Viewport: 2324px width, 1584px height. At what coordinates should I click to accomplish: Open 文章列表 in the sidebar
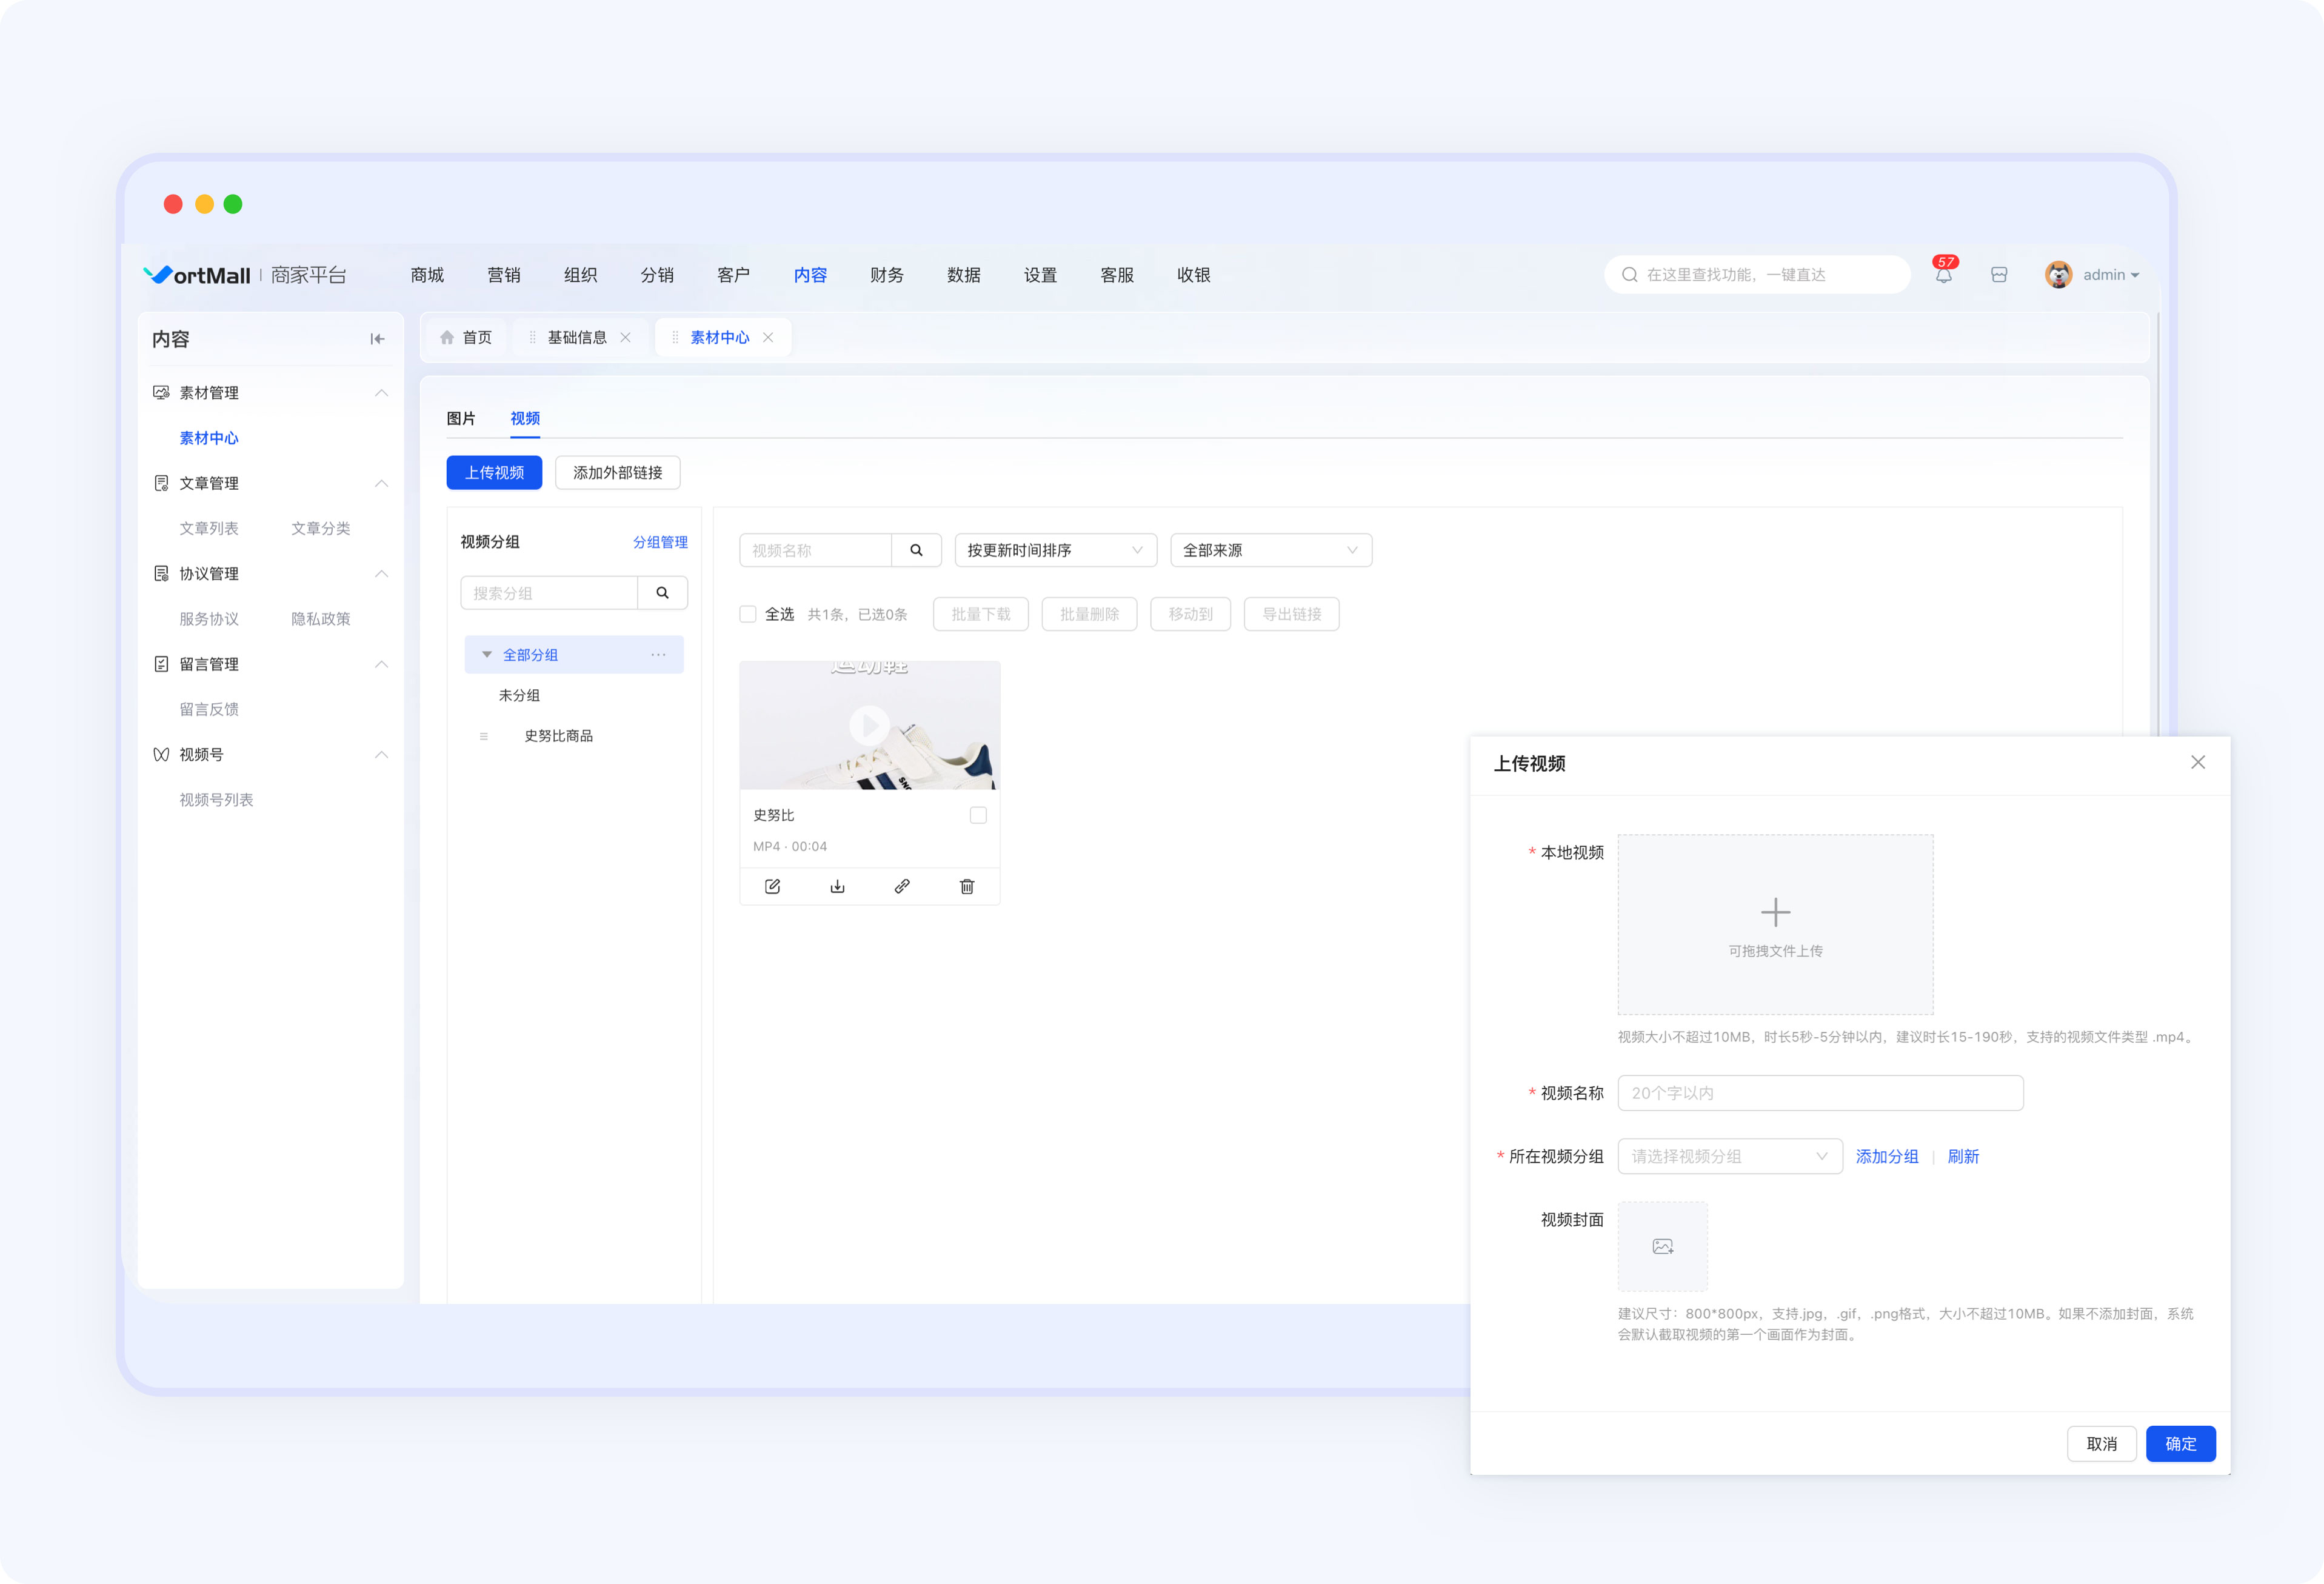click(209, 528)
